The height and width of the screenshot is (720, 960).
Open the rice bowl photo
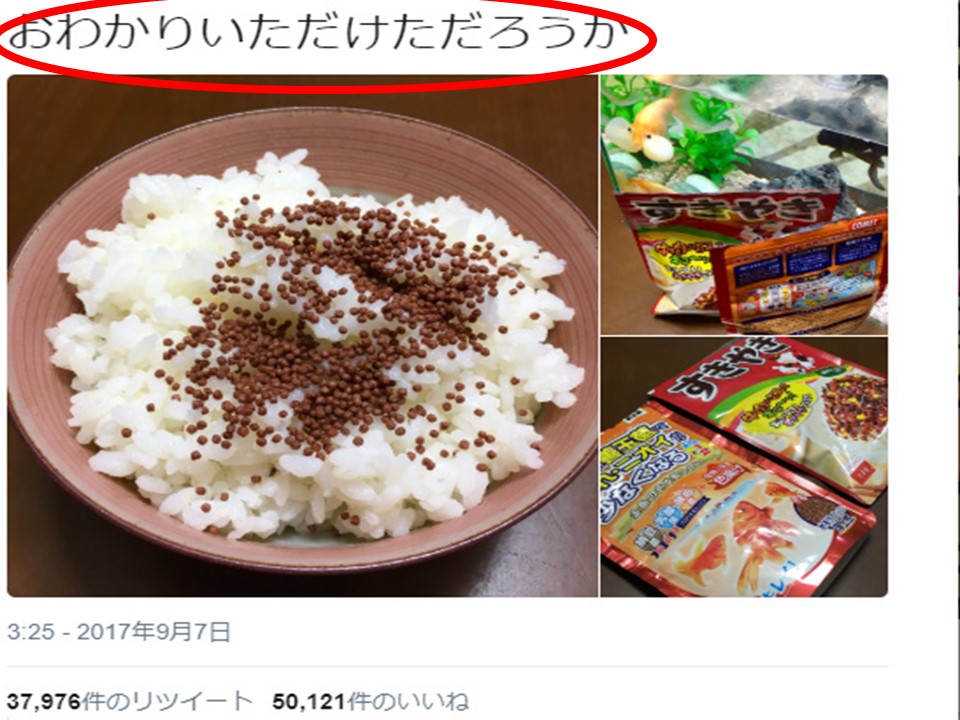coord(302,336)
